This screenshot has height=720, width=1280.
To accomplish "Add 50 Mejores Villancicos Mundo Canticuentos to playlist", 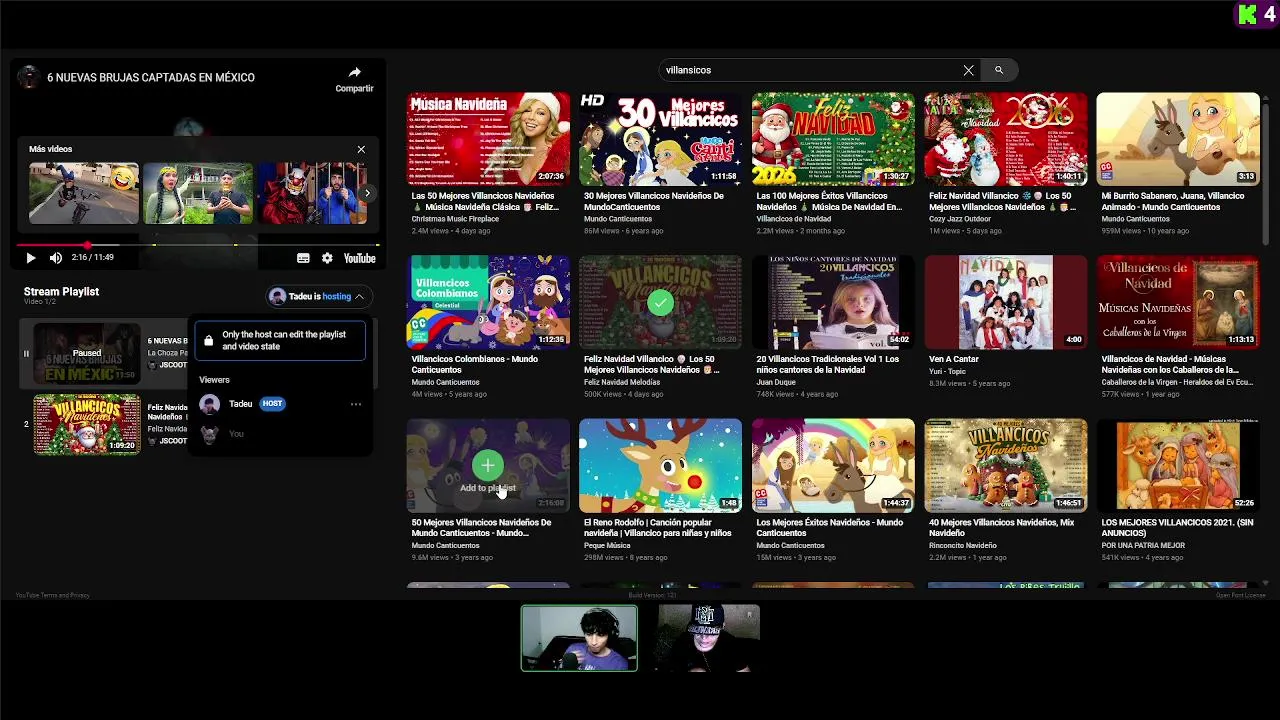I will pos(488,465).
